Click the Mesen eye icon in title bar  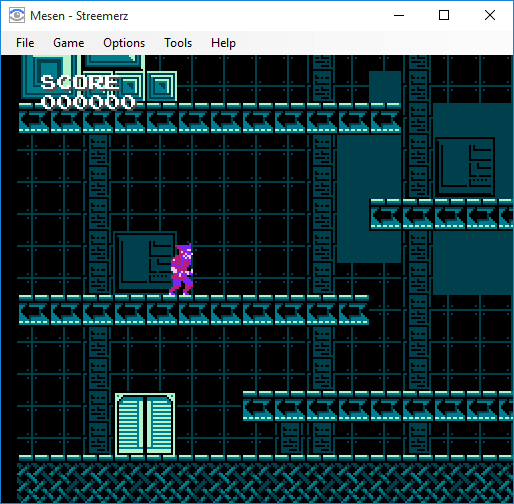click(17, 15)
